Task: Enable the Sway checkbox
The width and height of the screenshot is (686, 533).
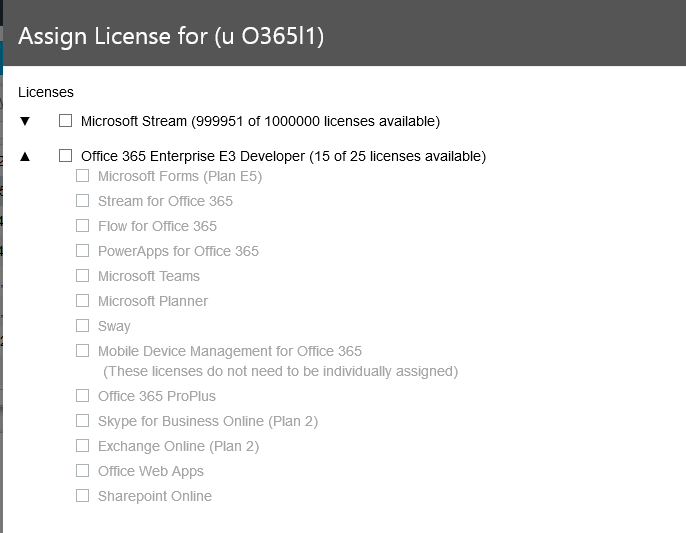Action: point(82,325)
